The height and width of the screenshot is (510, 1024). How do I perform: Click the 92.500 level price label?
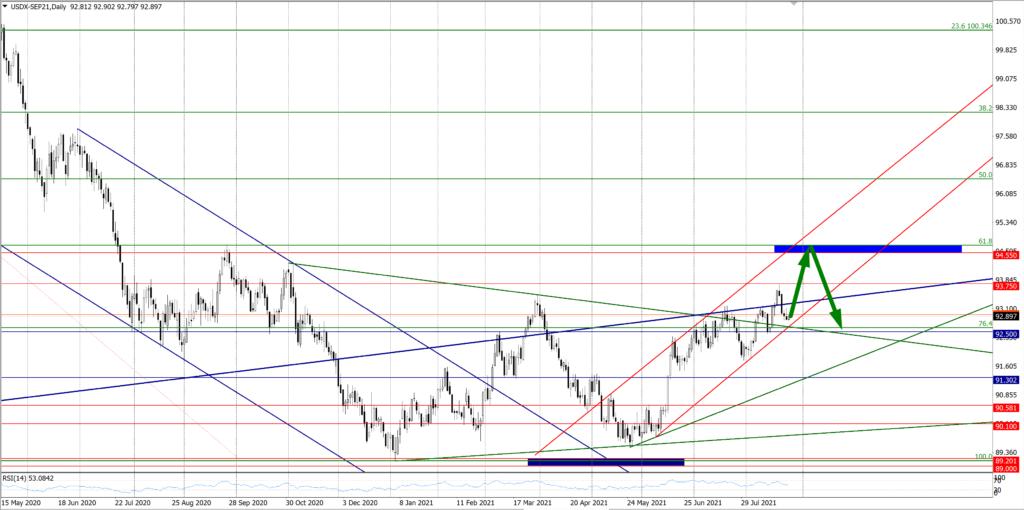(1005, 334)
